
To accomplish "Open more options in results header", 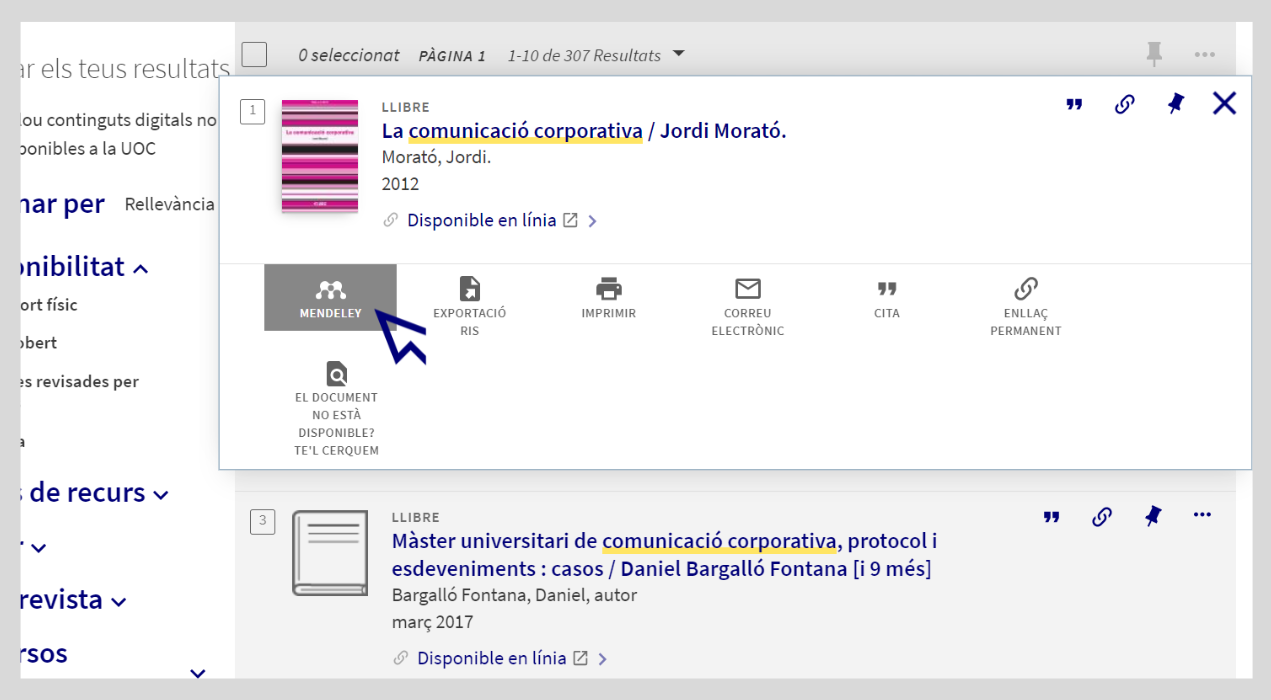I will coord(1205,55).
